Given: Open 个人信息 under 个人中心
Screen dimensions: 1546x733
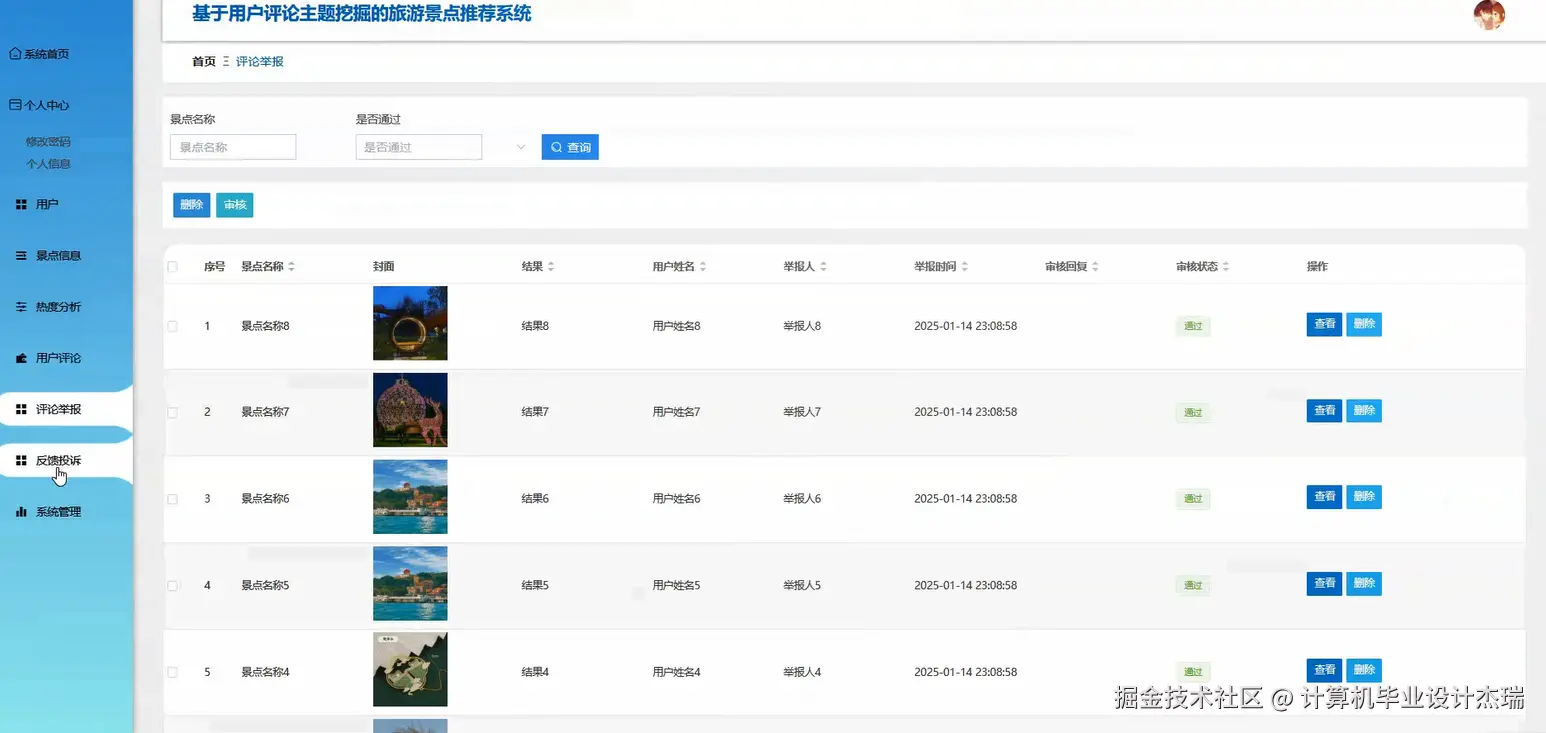Looking at the screenshot, I should (48, 164).
